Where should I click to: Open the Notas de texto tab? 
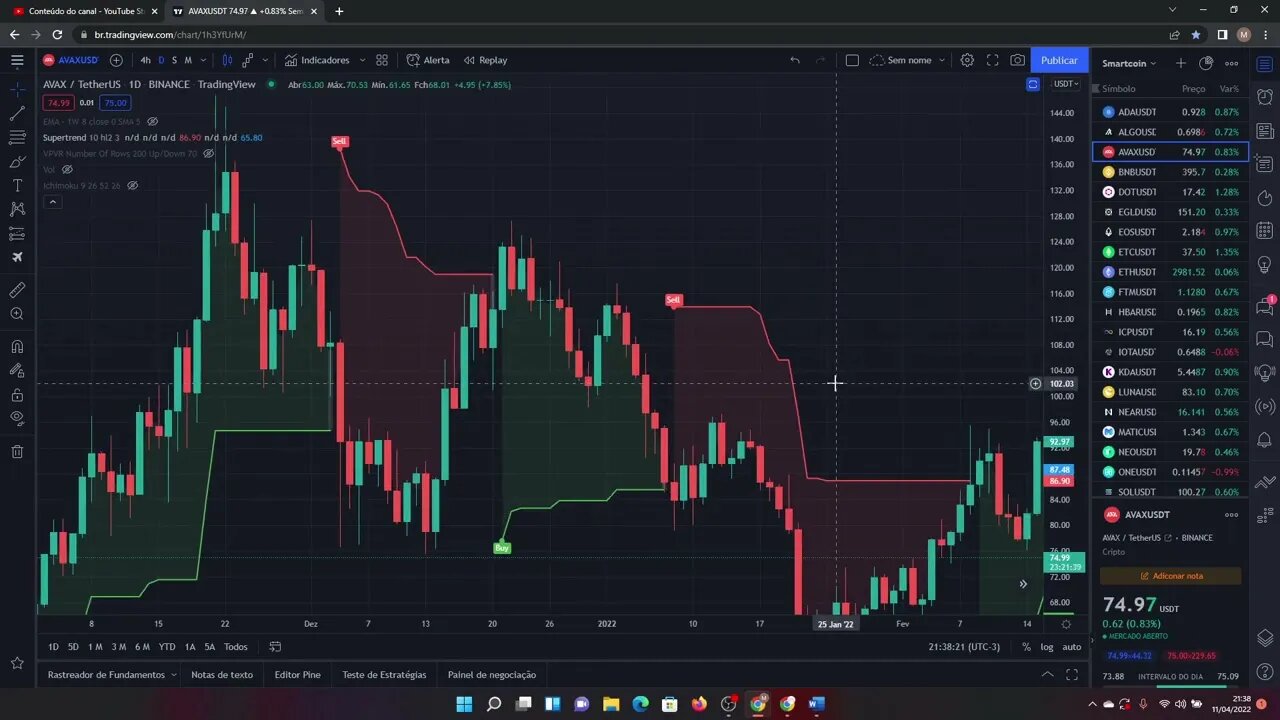click(x=222, y=675)
